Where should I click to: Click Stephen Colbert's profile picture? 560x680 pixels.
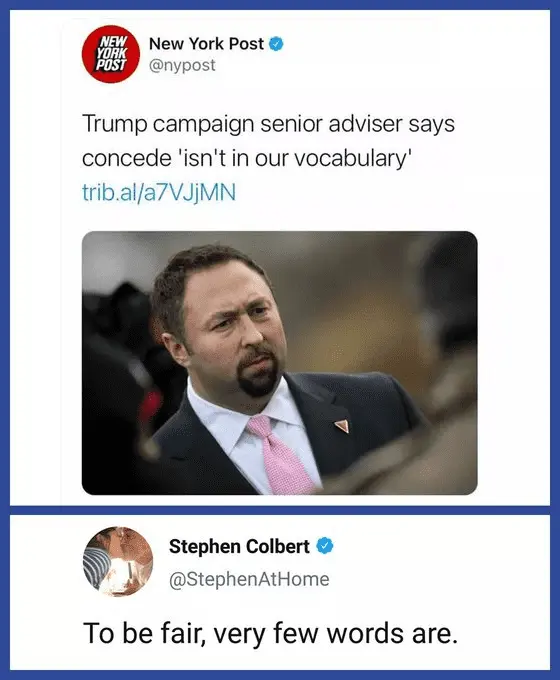[118, 562]
